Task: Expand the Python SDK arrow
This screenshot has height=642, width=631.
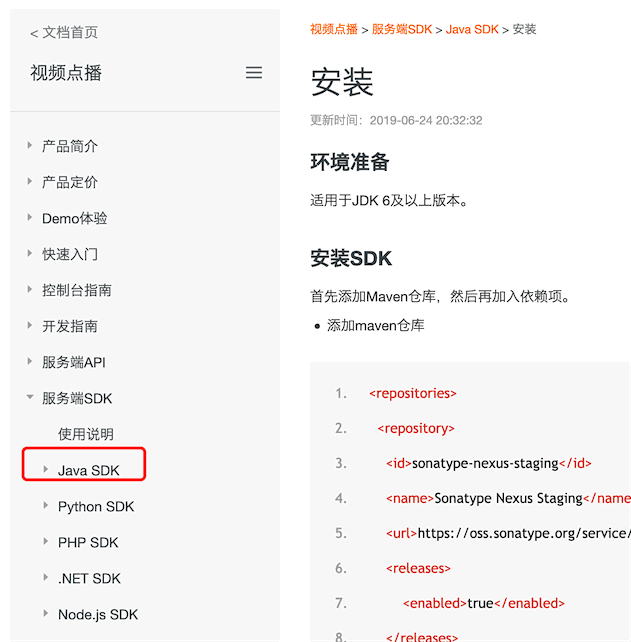Action: (x=46, y=506)
